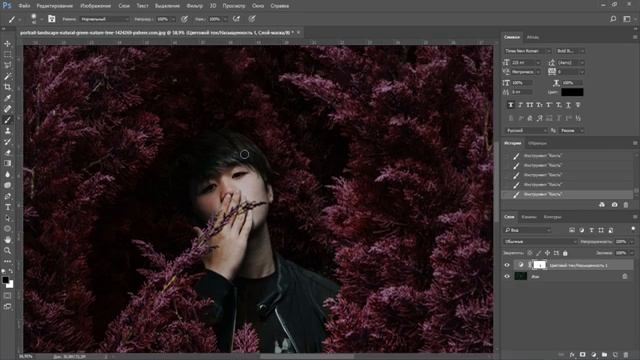The width and height of the screenshot is (640, 360).
Task: Open the File menu
Action: tap(24, 6)
